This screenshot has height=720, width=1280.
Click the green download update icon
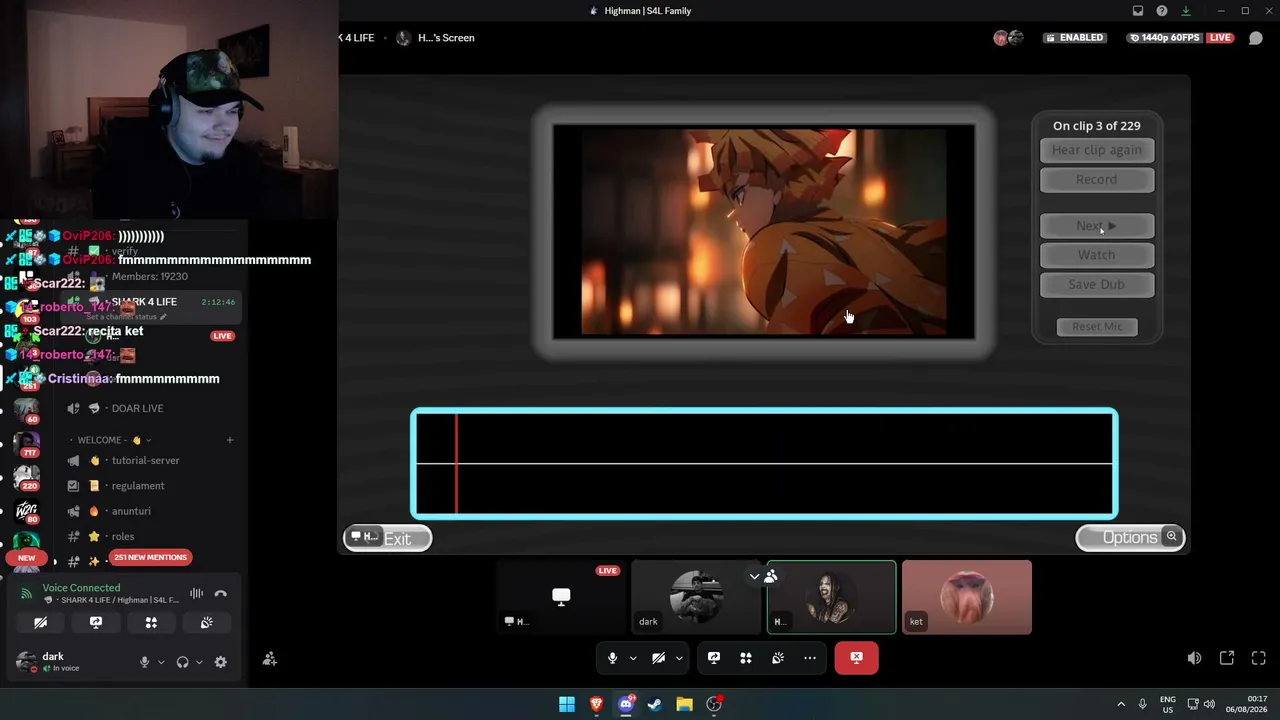pos(1186,11)
